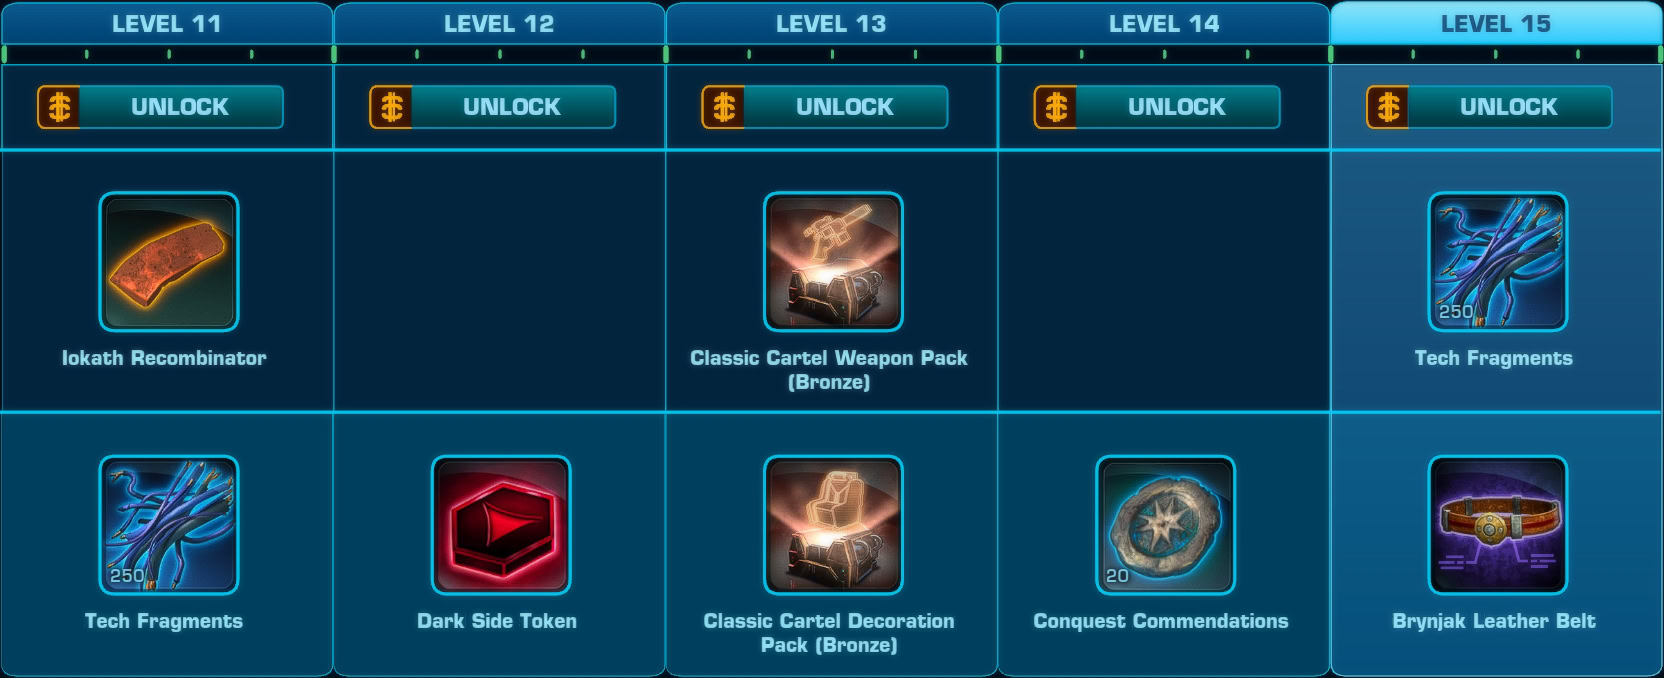
Task: Select the Level 11 header tab
Action: click(167, 23)
